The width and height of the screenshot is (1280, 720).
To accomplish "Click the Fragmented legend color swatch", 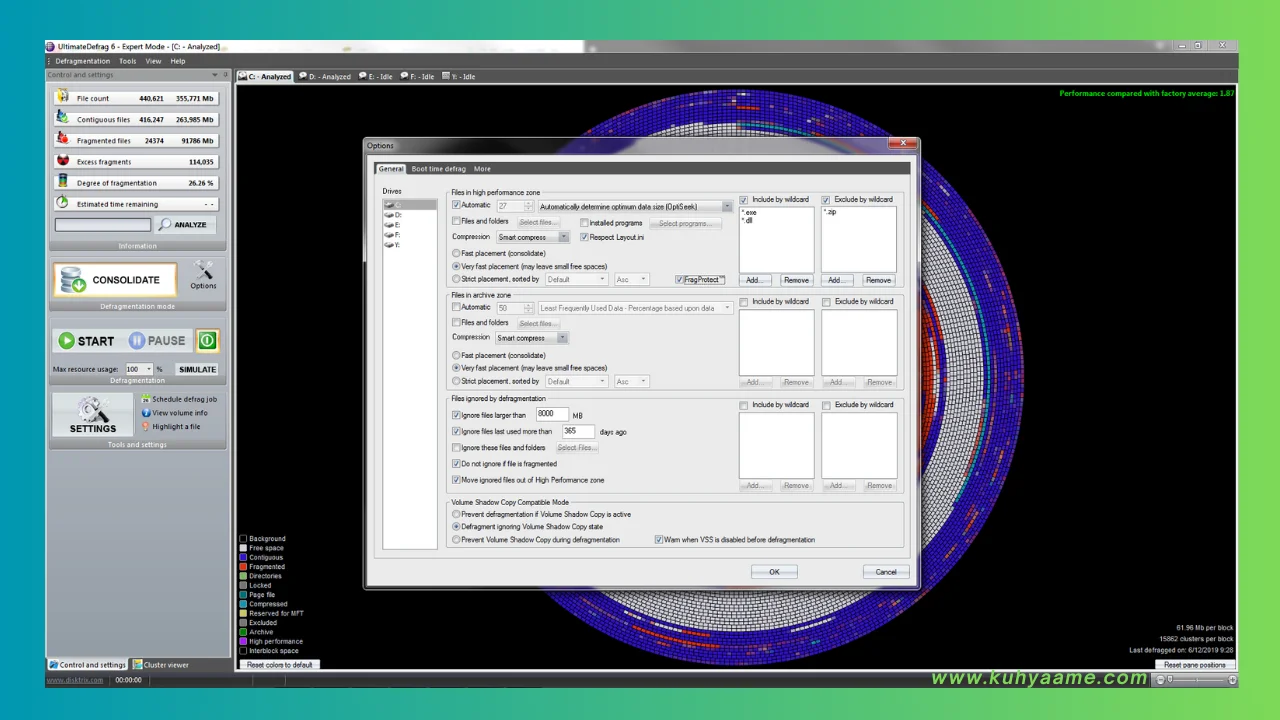I will coord(243,567).
